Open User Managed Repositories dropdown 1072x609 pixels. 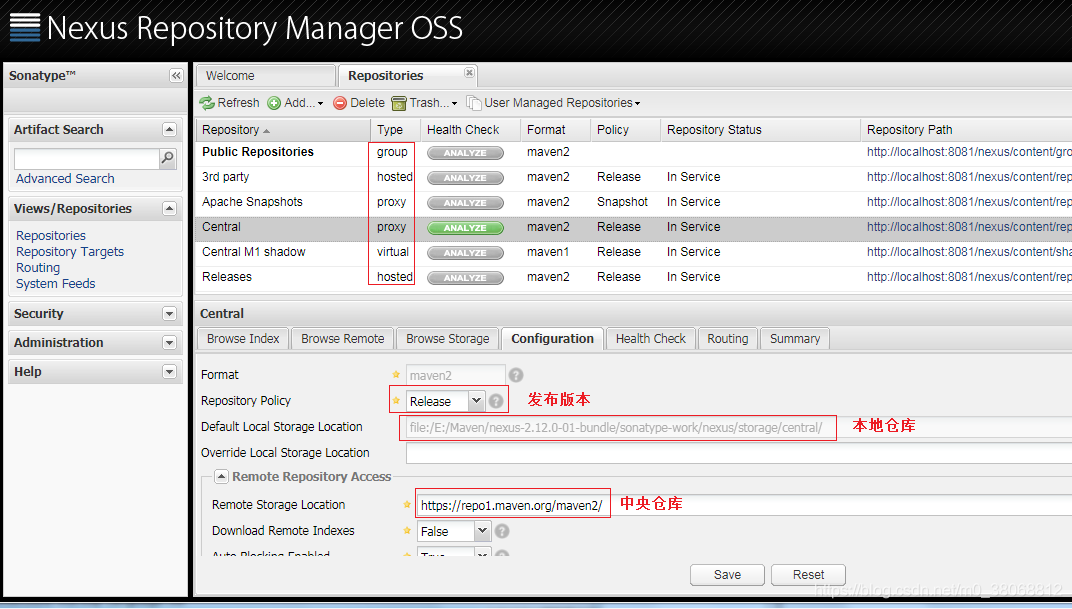[554, 103]
